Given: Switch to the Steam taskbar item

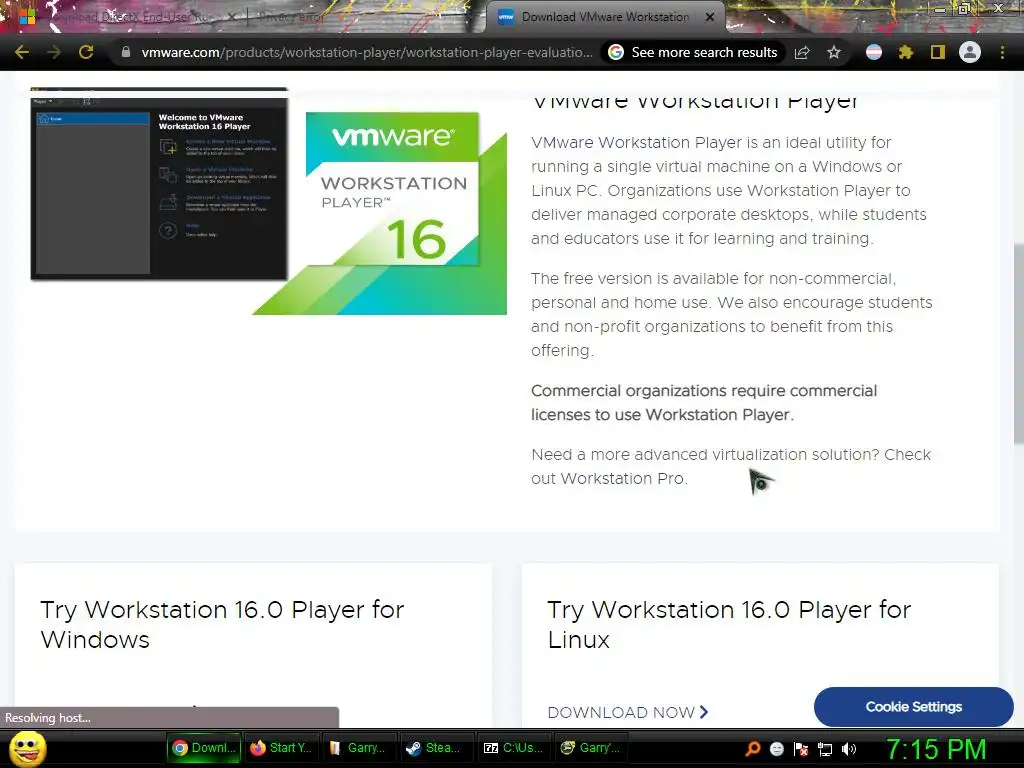Looking at the screenshot, I should pyautogui.click(x=436, y=748).
